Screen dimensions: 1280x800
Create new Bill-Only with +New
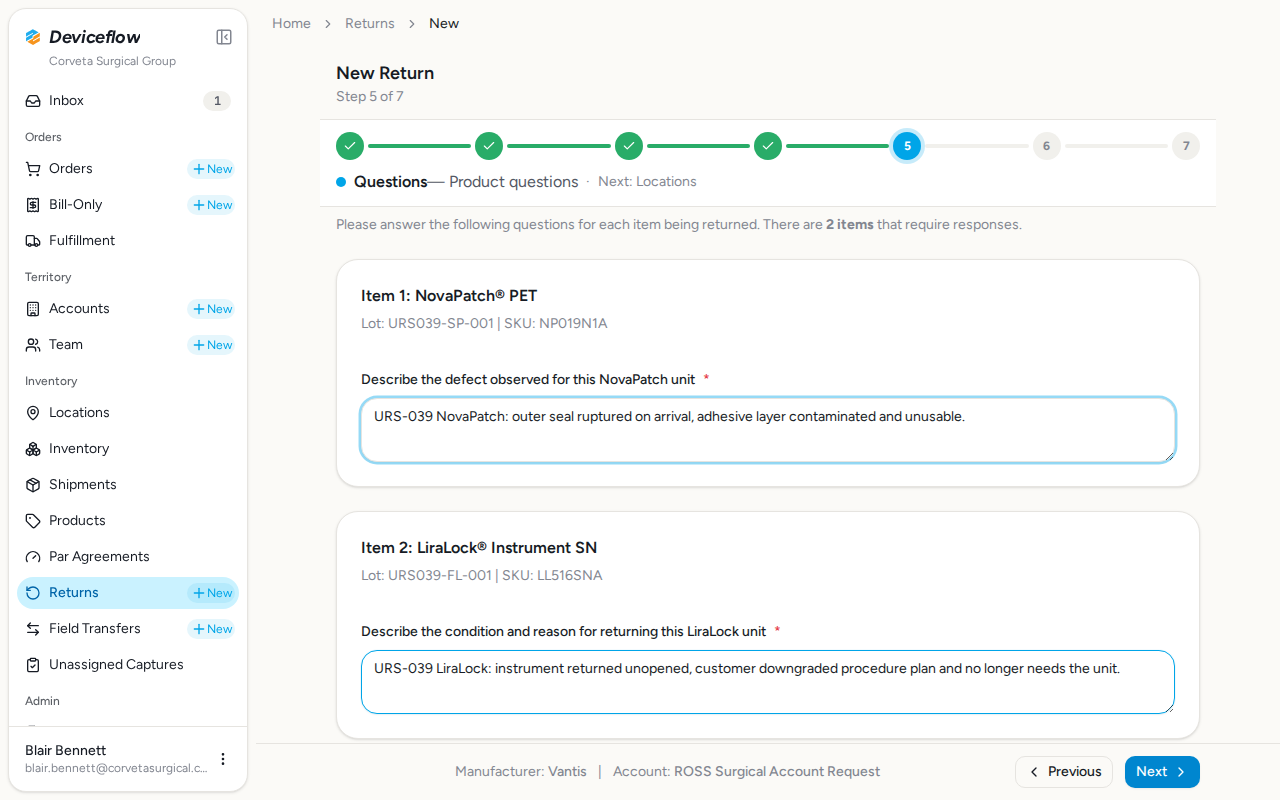pos(212,205)
